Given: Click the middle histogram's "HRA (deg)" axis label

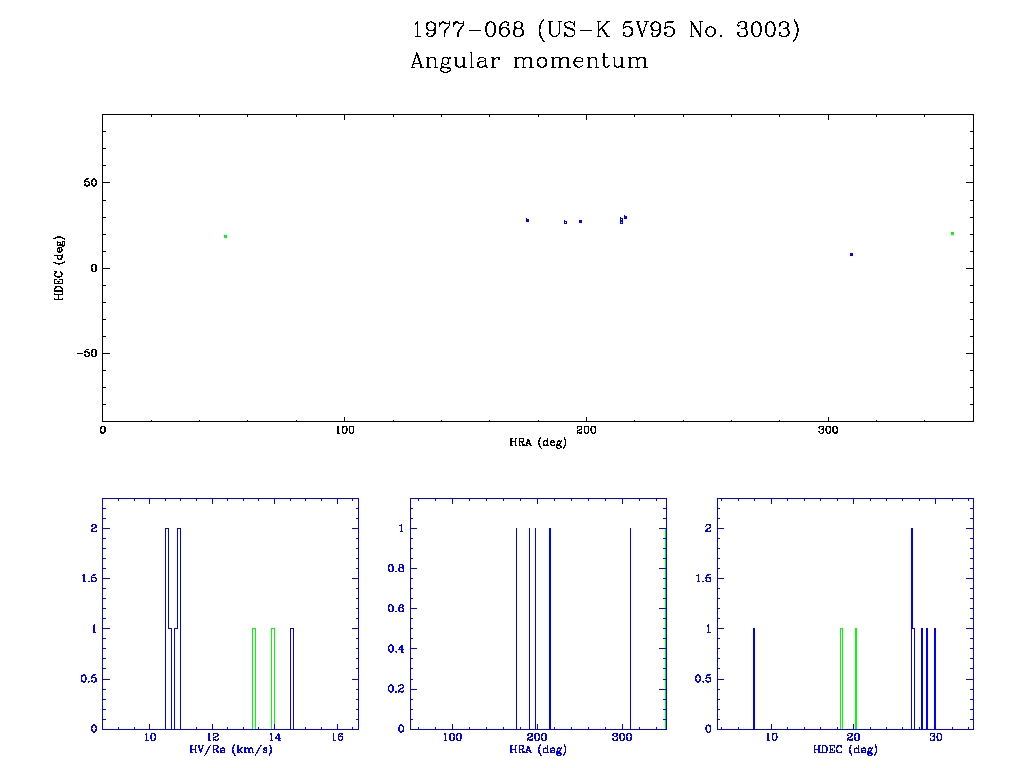Looking at the screenshot, I should coord(537,749).
